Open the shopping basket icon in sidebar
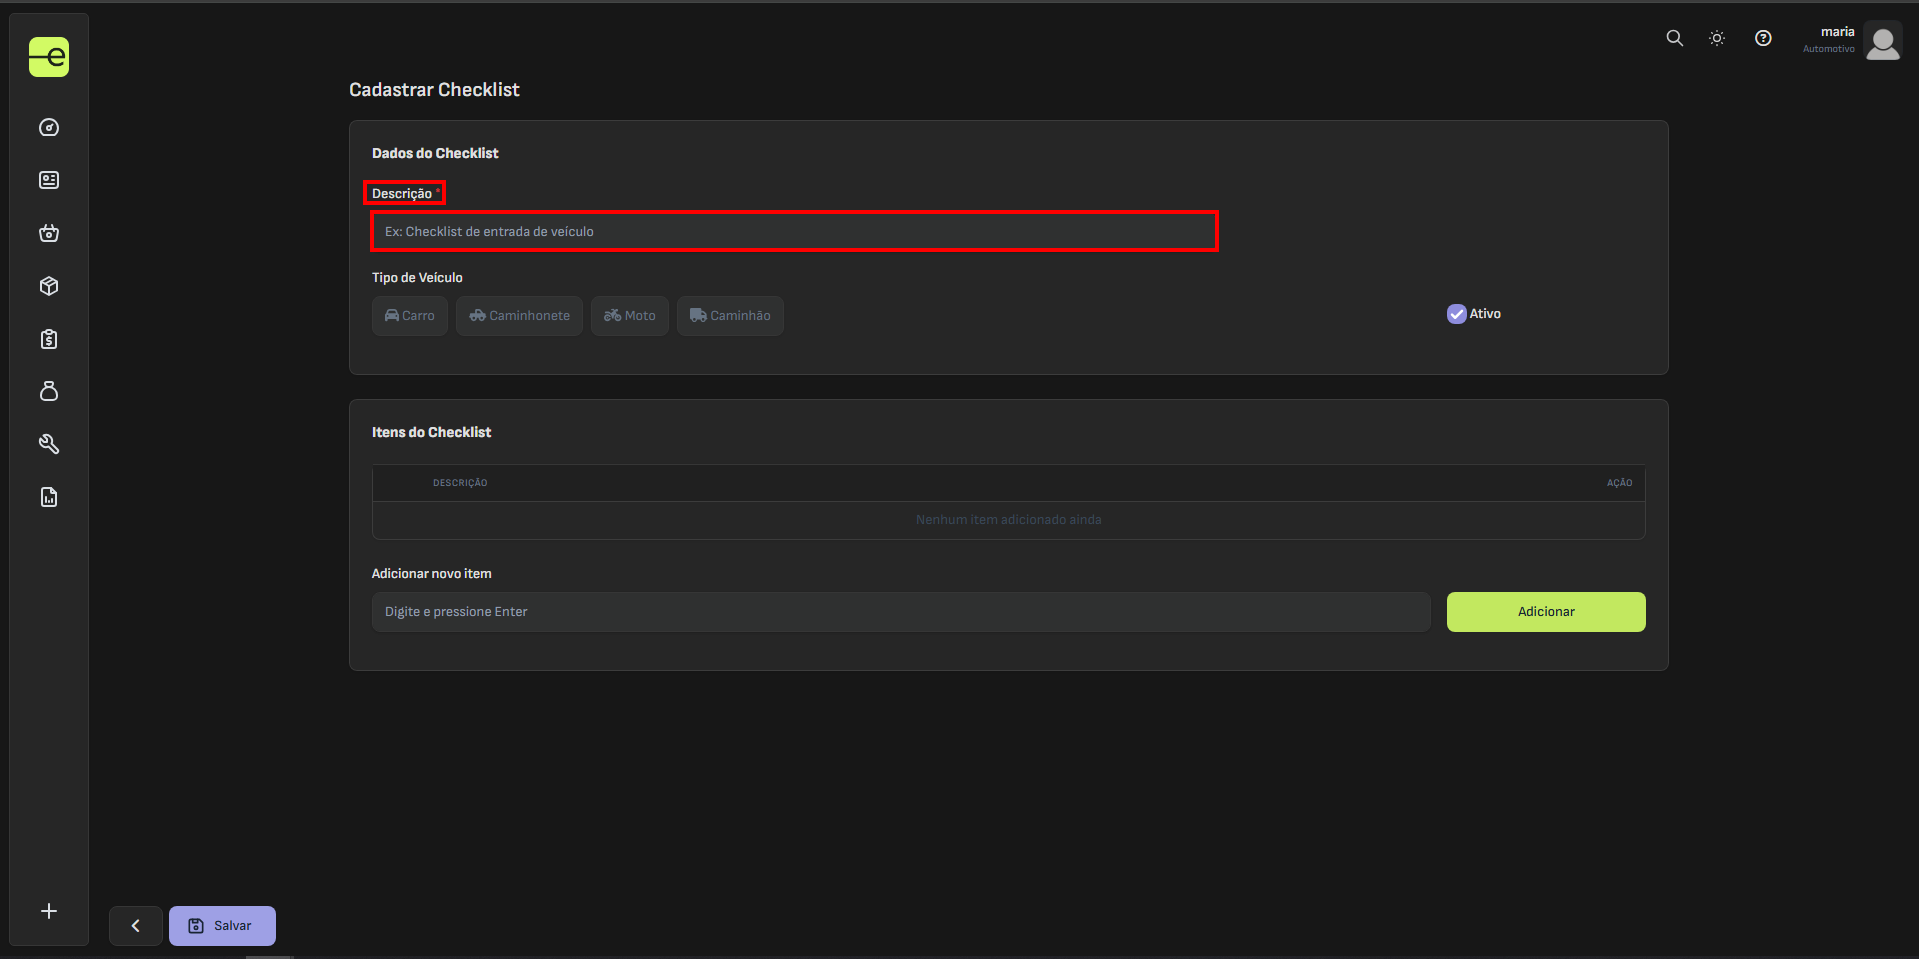1919x959 pixels. point(49,233)
